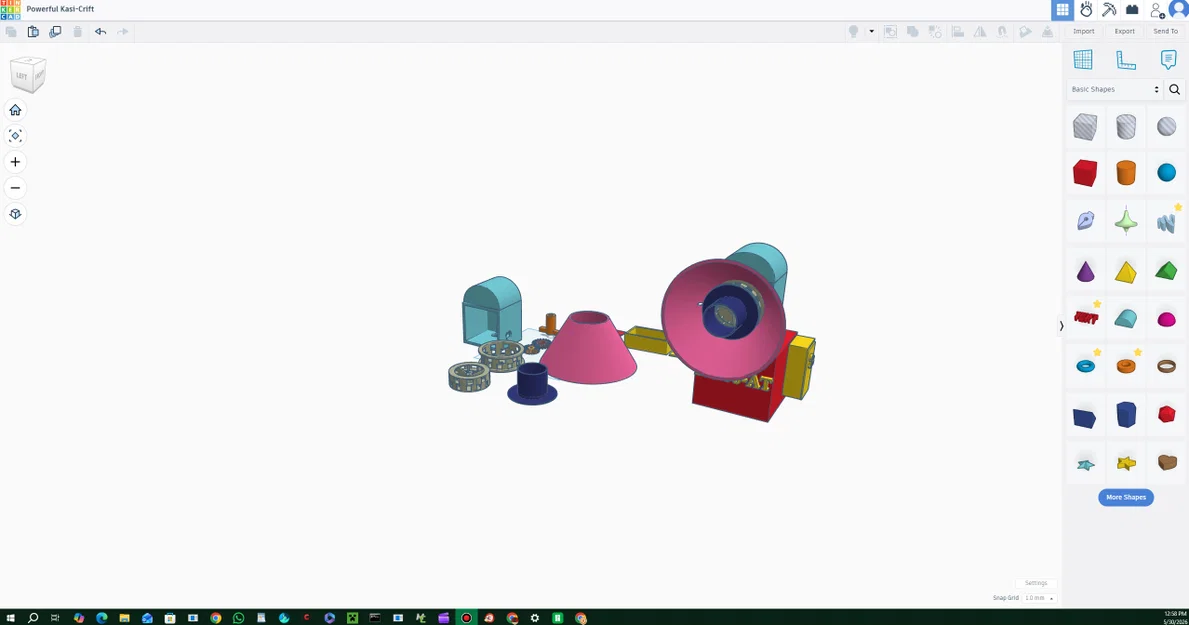This screenshot has height=625, width=1189.
Task: Click the Align tool icon
Action: [x=958, y=32]
